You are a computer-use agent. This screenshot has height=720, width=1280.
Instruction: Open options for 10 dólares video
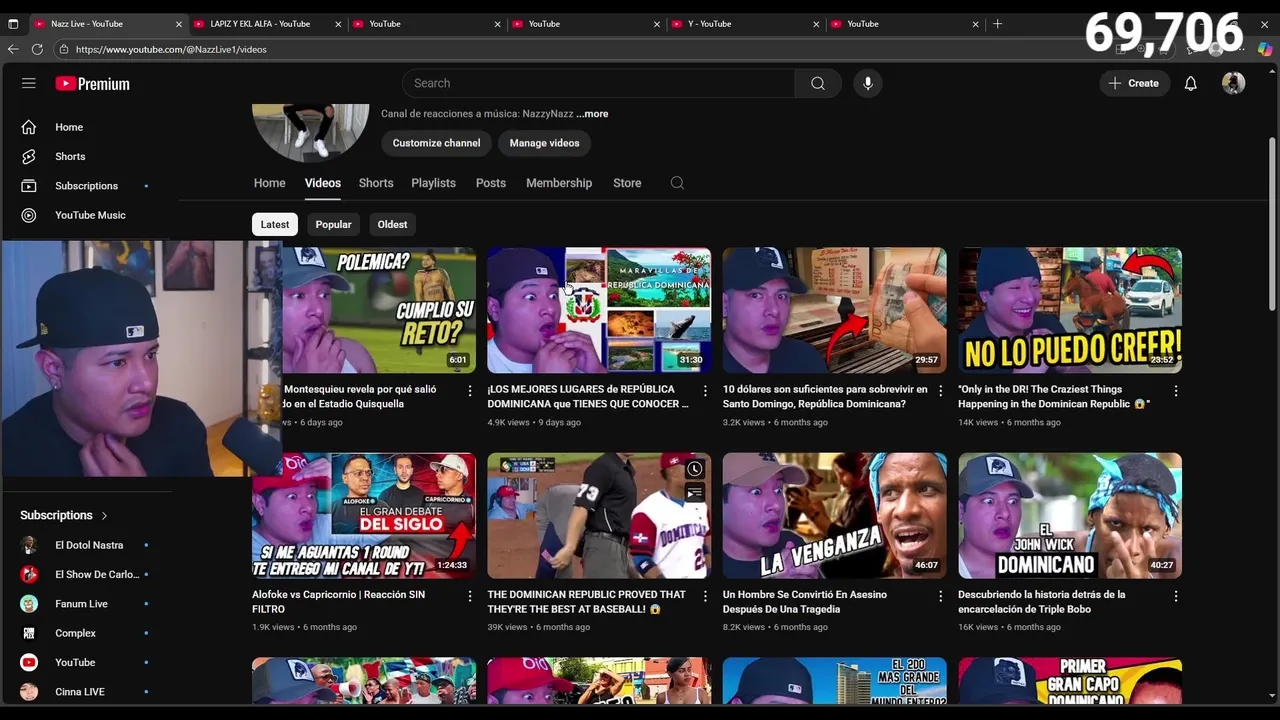pos(940,391)
